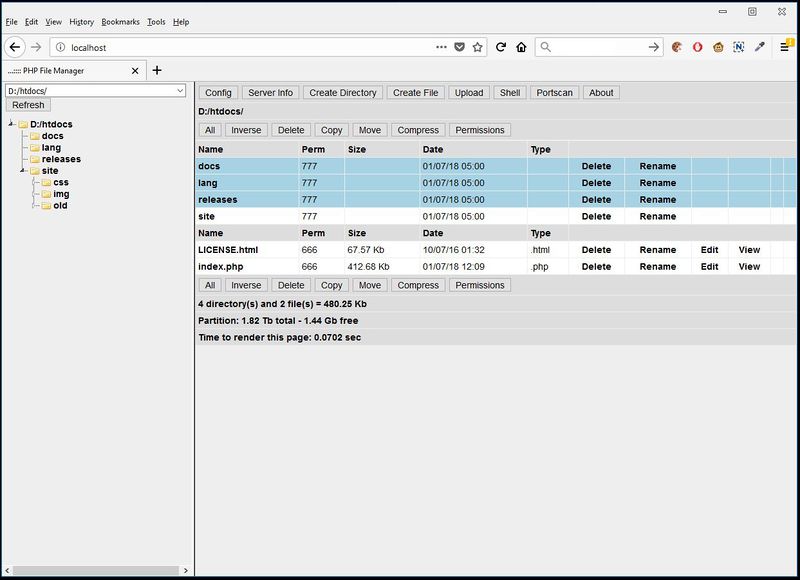Click the docs folder icon in tree
The width and height of the screenshot is (800, 580).
[35, 136]
